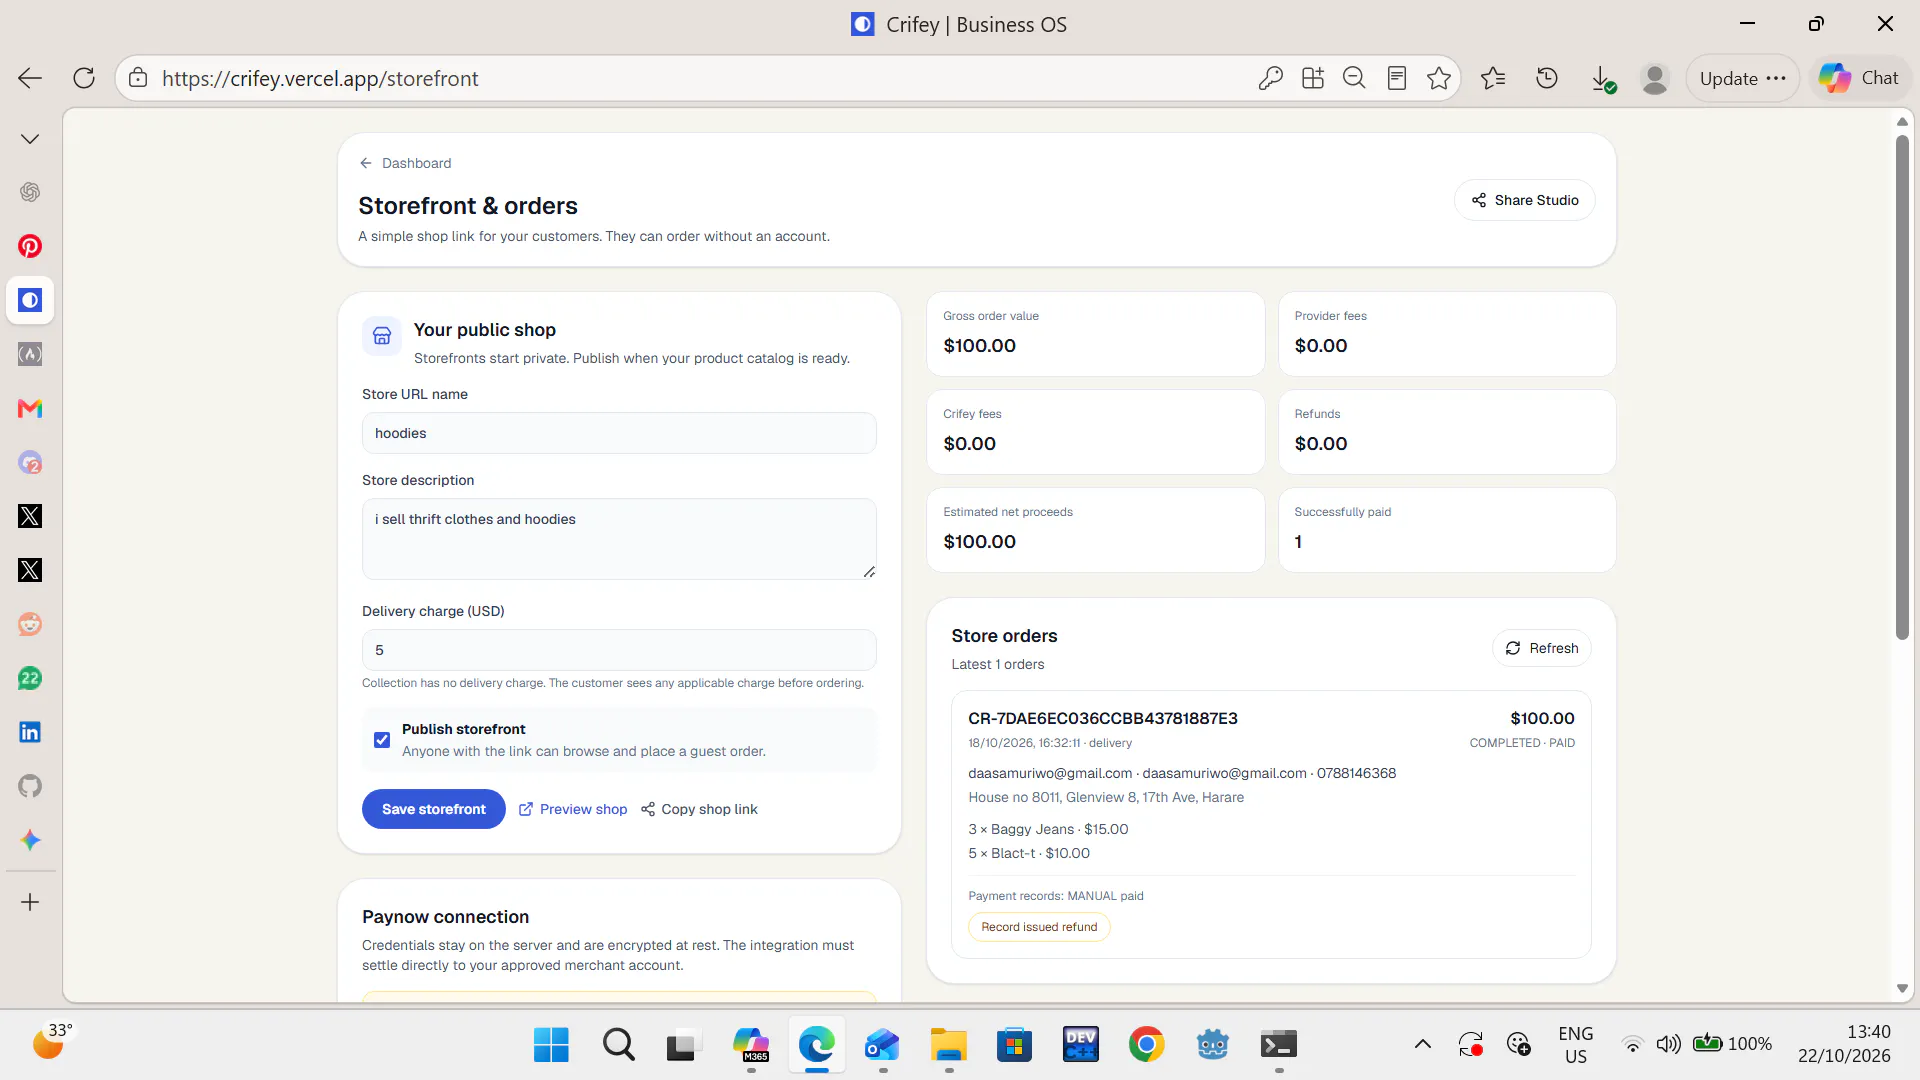Open the Dev C++ app on taskbar
Screen dimensions: 1920x1080
[1080, 1045]
